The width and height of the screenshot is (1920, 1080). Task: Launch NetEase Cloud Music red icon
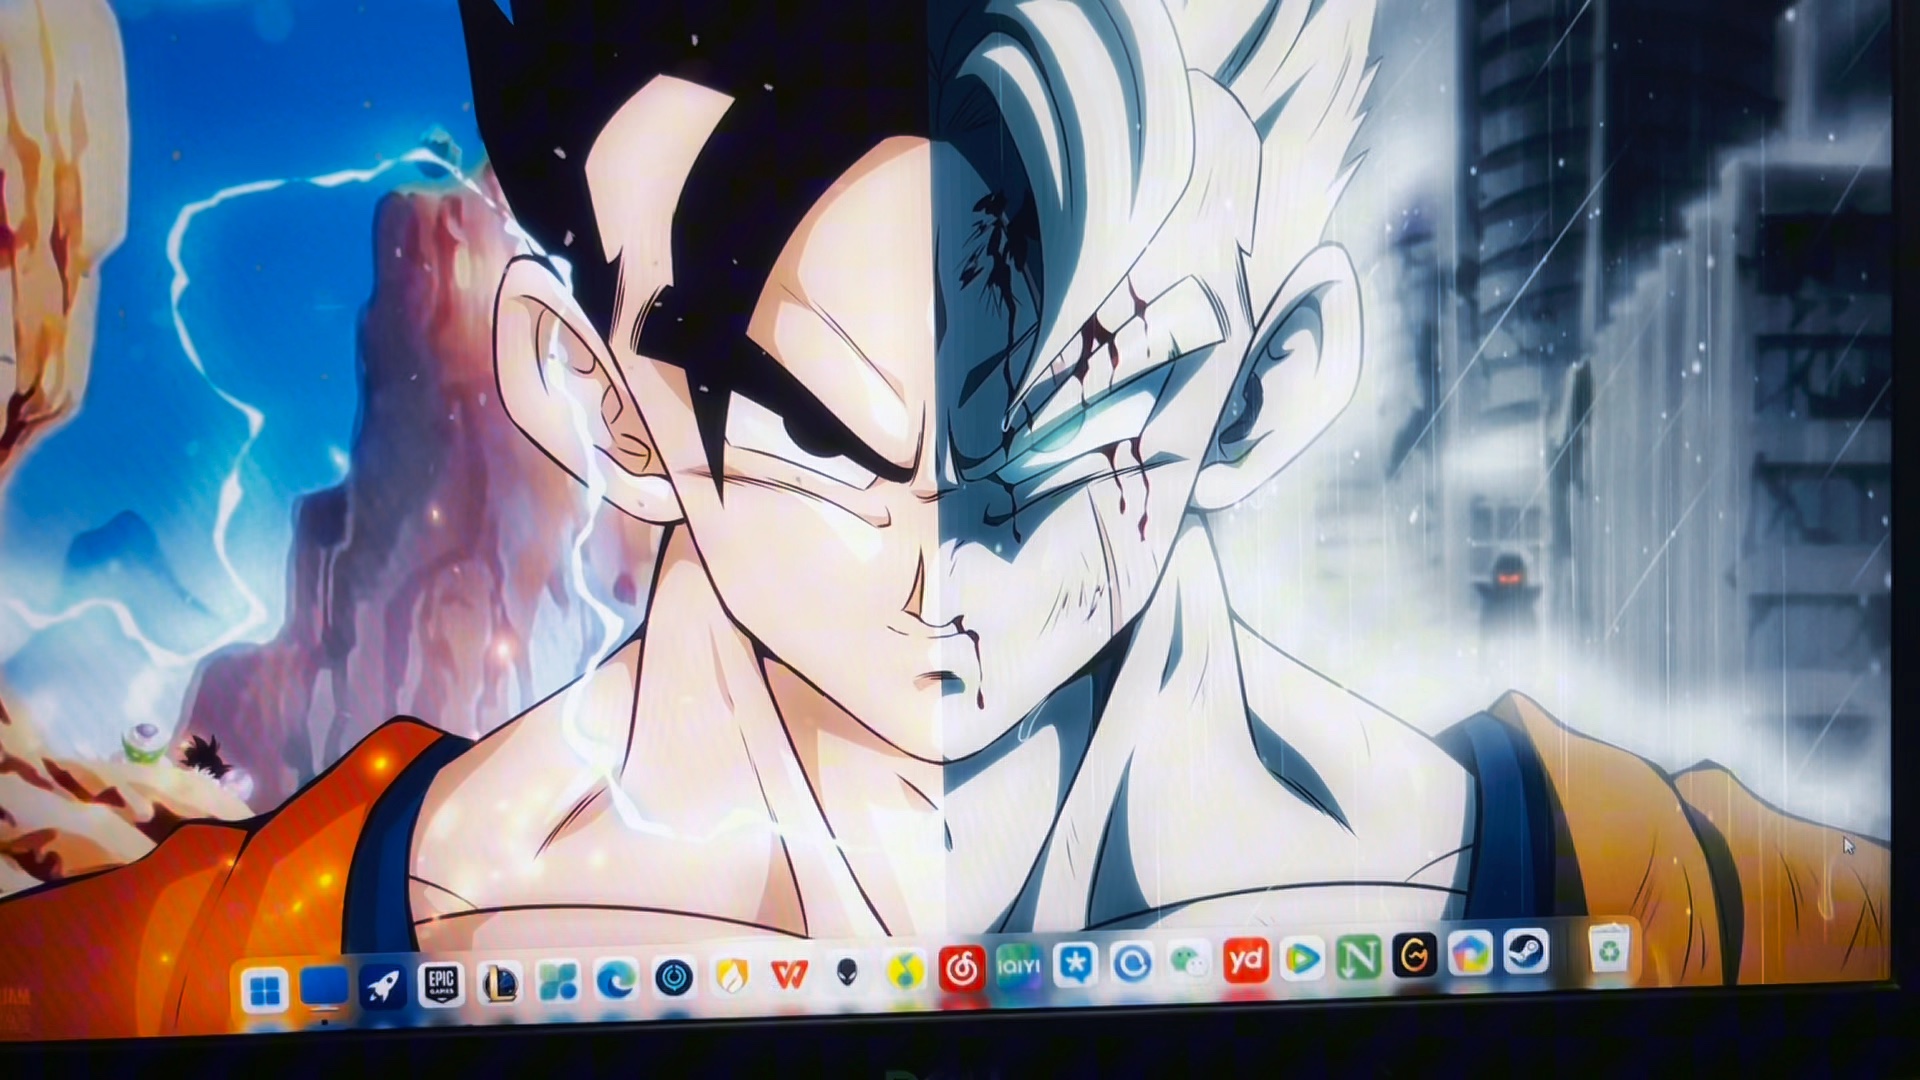point(962,968)
